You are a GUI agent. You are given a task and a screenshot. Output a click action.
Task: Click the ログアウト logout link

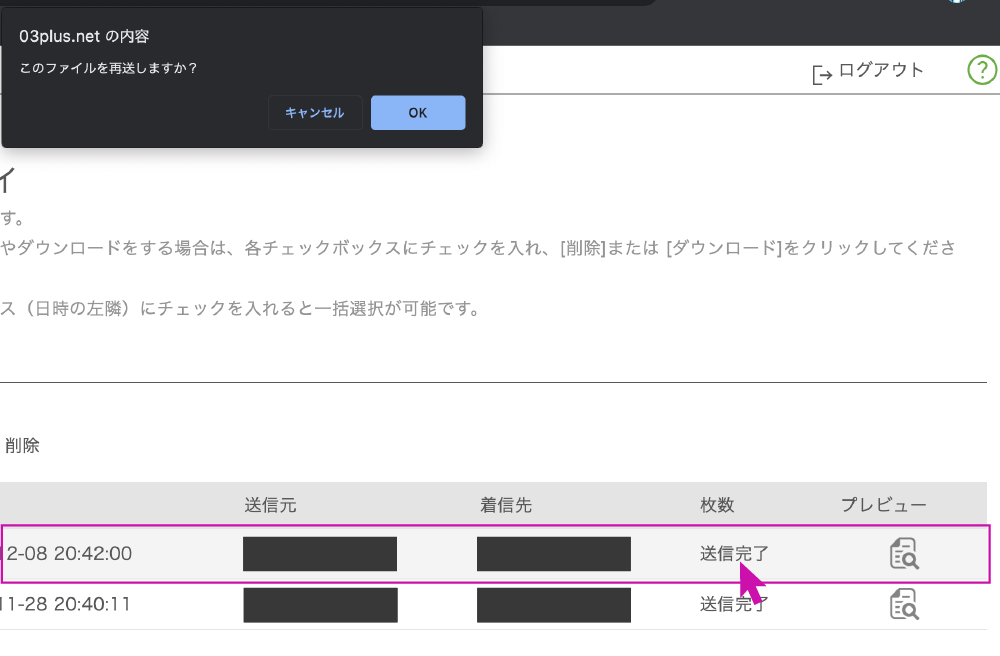[x=881, y=70]
